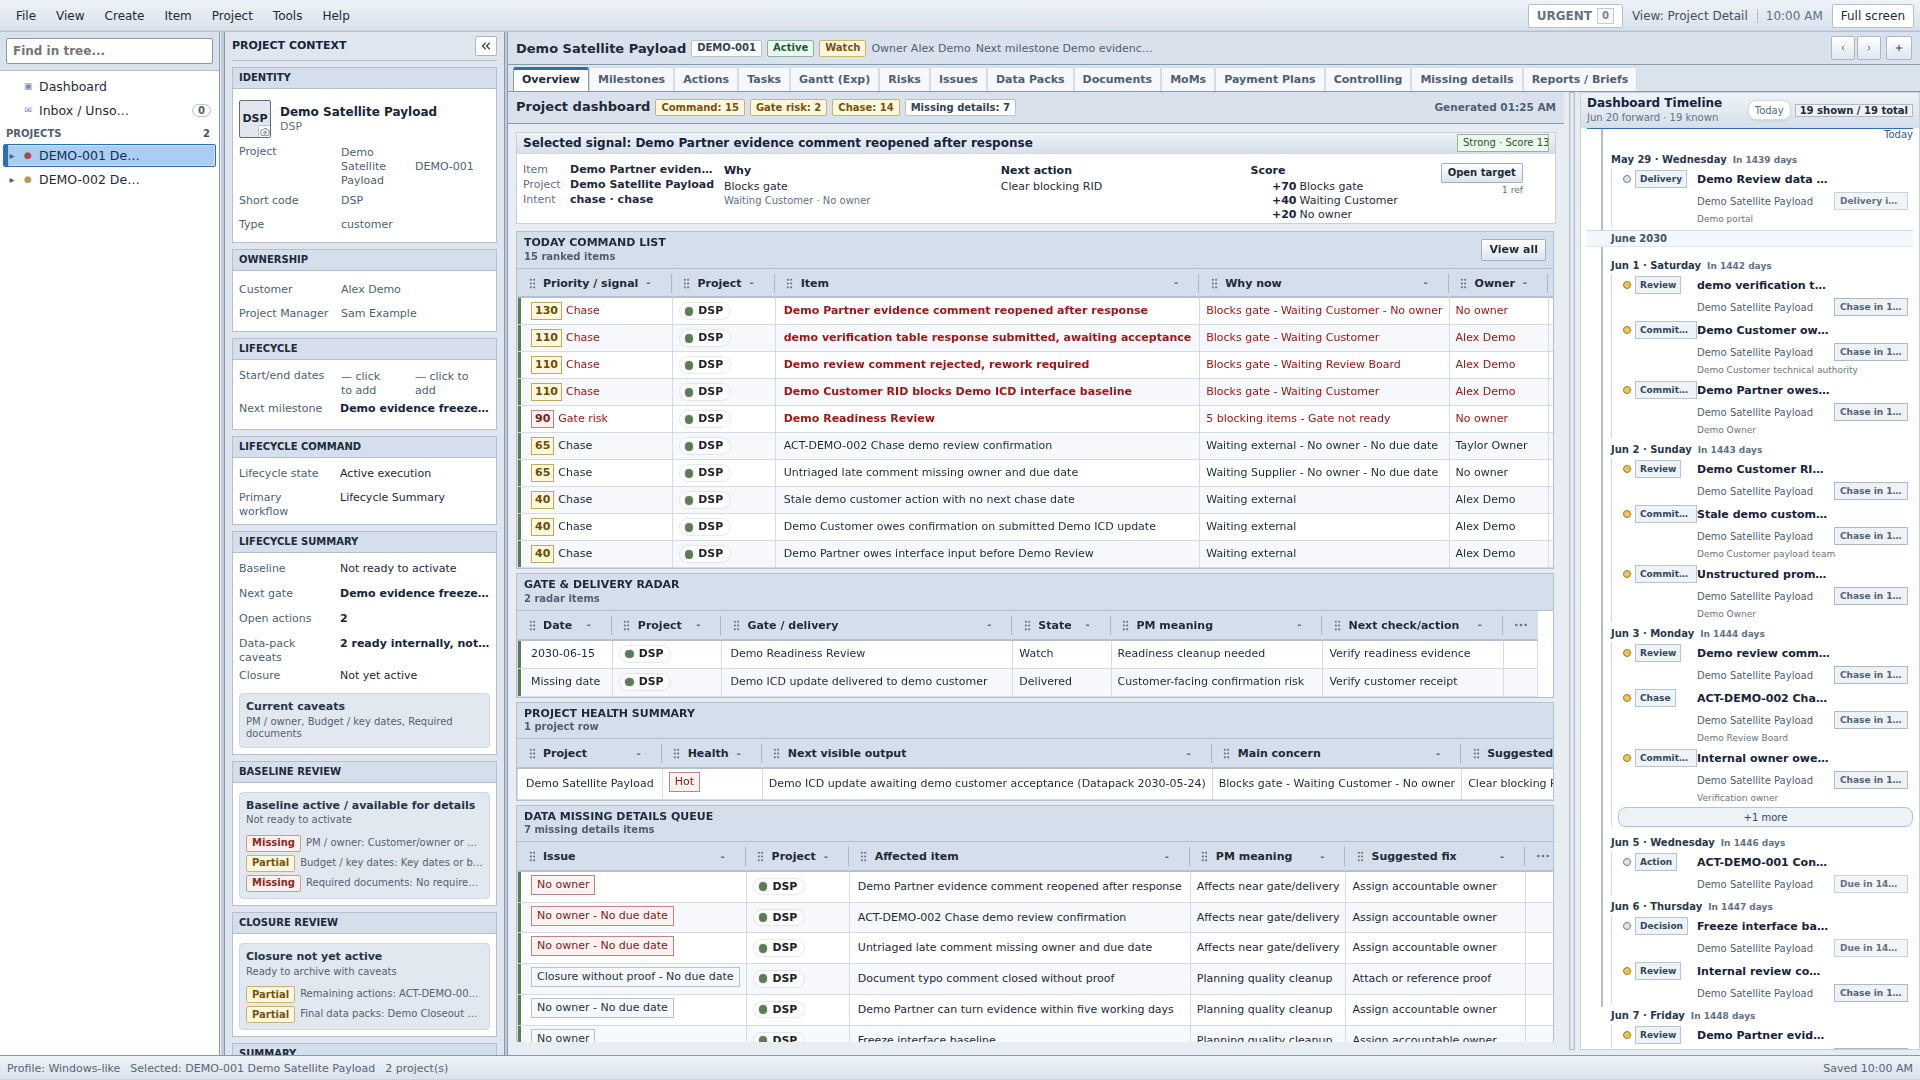This screenshot has width=1920, height=1080.
Task: Expand the +1 more timeline entries
Action: pos(1765,818)
